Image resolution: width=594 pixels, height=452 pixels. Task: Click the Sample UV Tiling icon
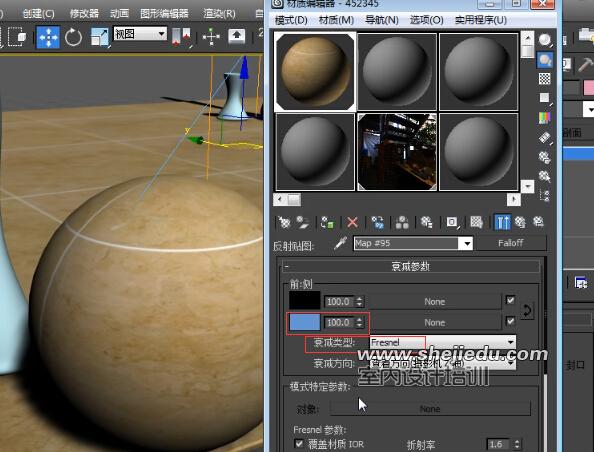[x=544, y=98]
